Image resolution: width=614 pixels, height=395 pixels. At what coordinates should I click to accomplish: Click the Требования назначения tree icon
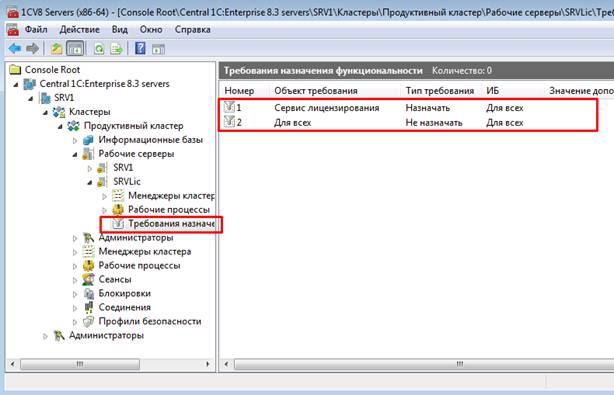tap(118, 224)
